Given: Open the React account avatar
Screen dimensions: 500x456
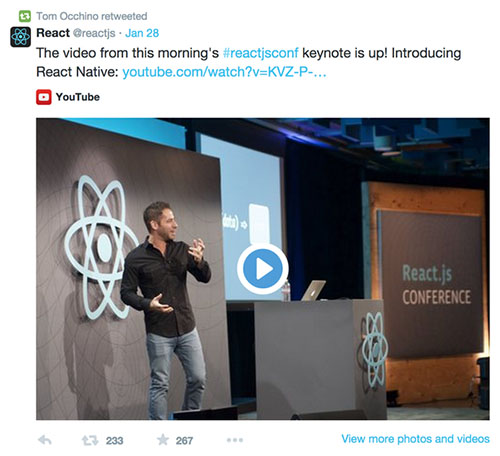Looking at the screenshot, I should coord(20,37).
